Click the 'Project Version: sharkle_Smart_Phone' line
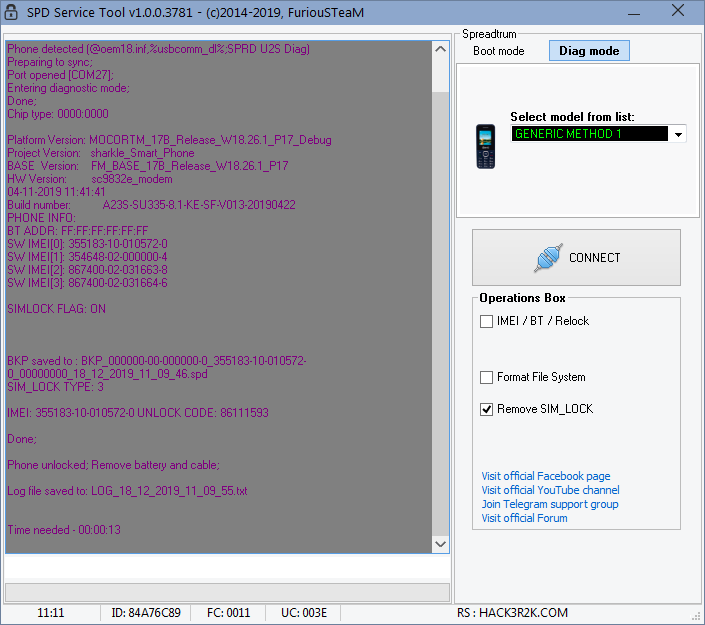The height and width of the screenshot is (625, 705). tap(101, 153)
